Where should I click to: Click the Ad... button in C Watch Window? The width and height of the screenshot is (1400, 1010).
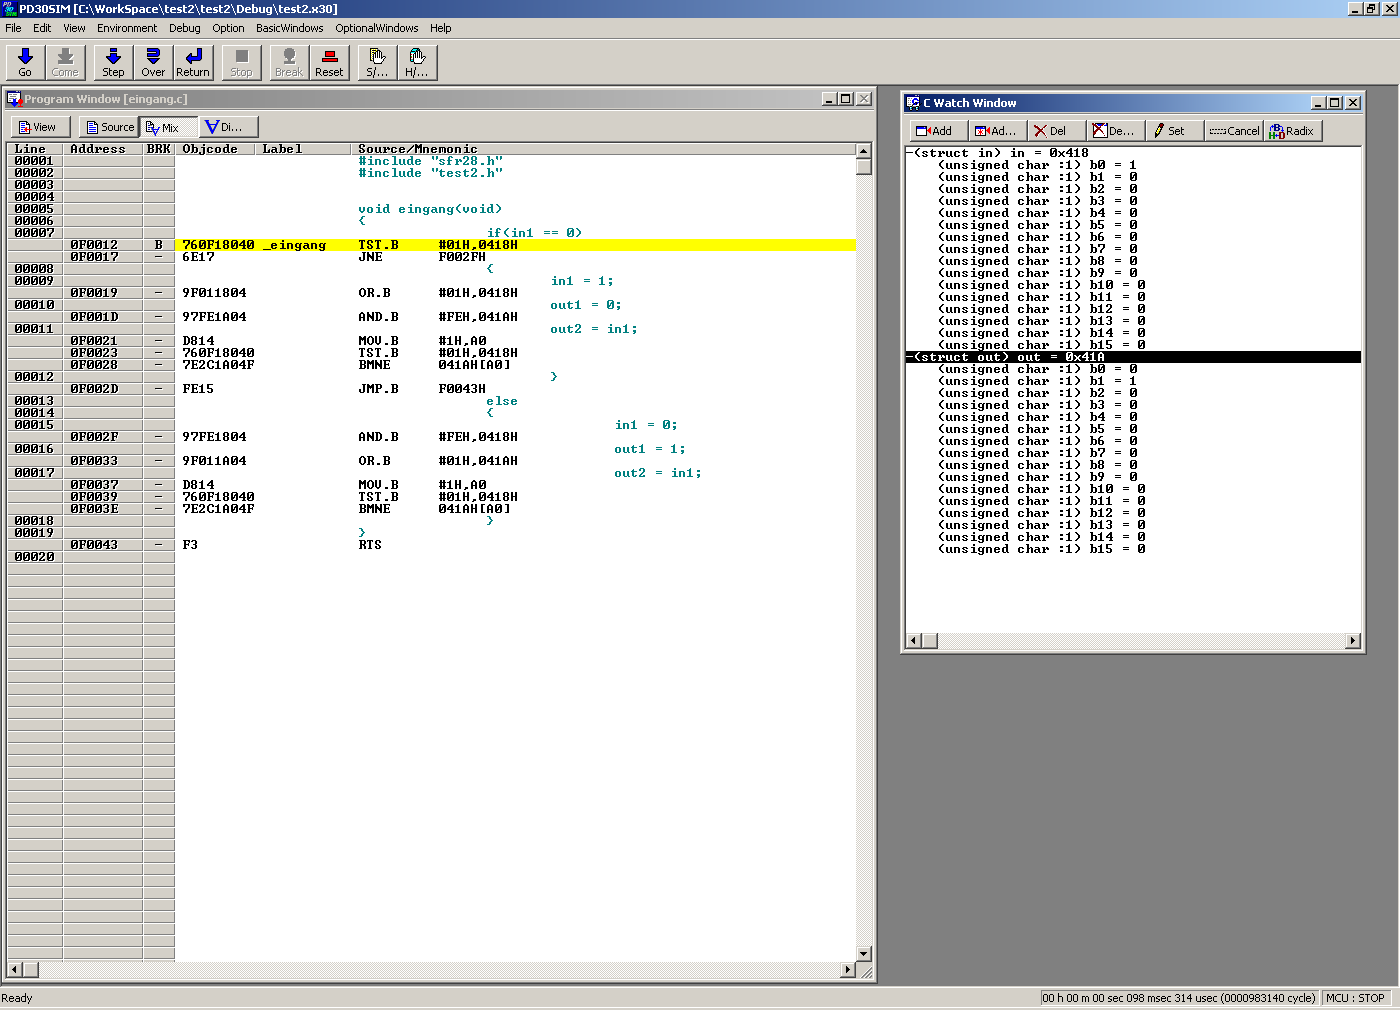(x=997, y=131)
